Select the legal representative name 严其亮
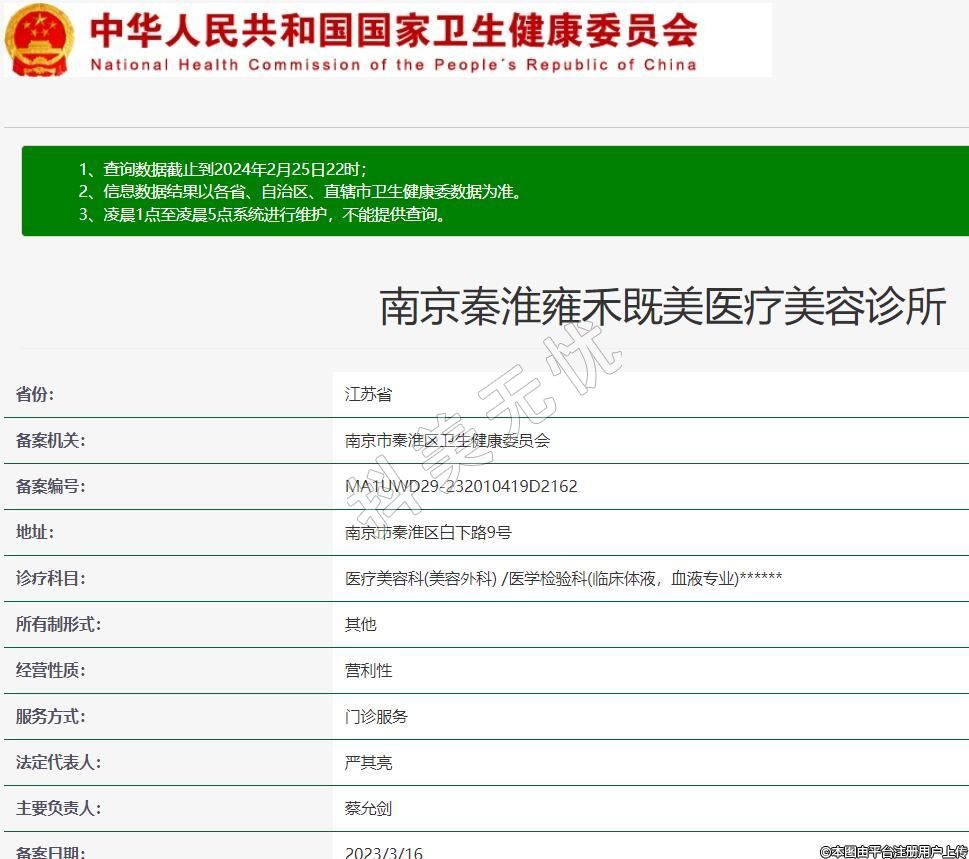The width and height of the screenshot is (969, 859). [x=368, y=762]
